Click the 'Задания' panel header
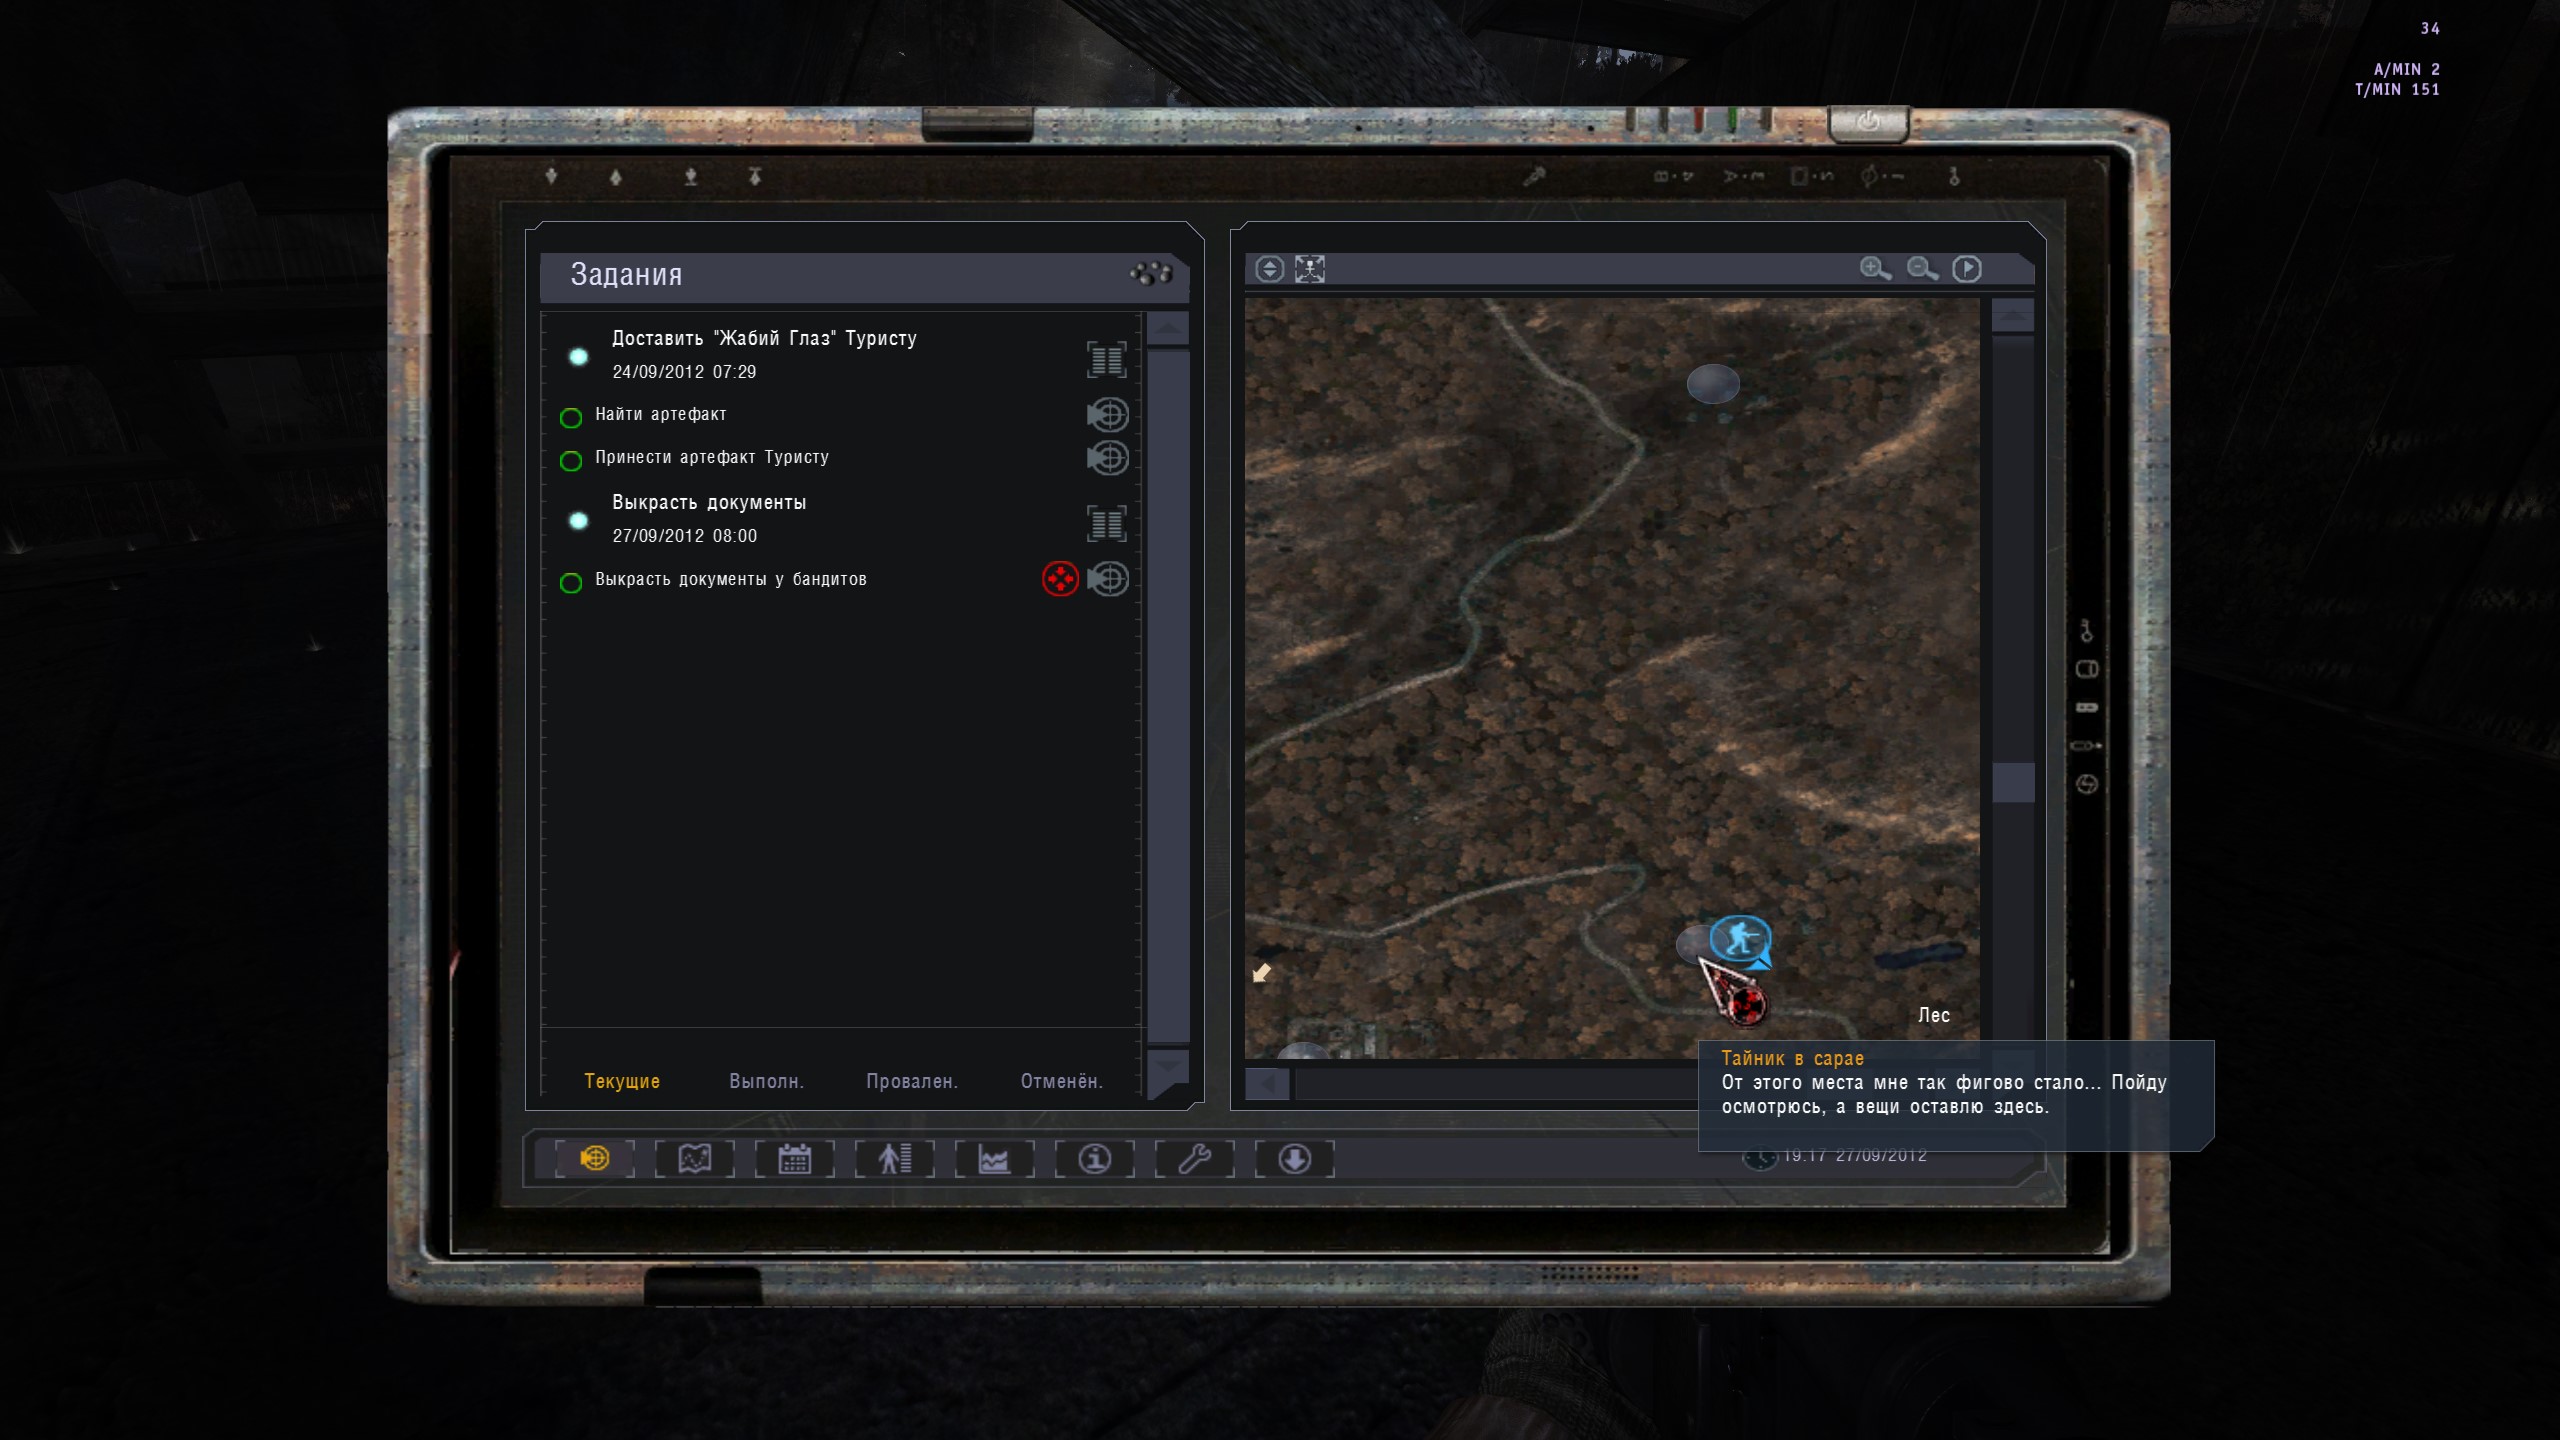 864,276
